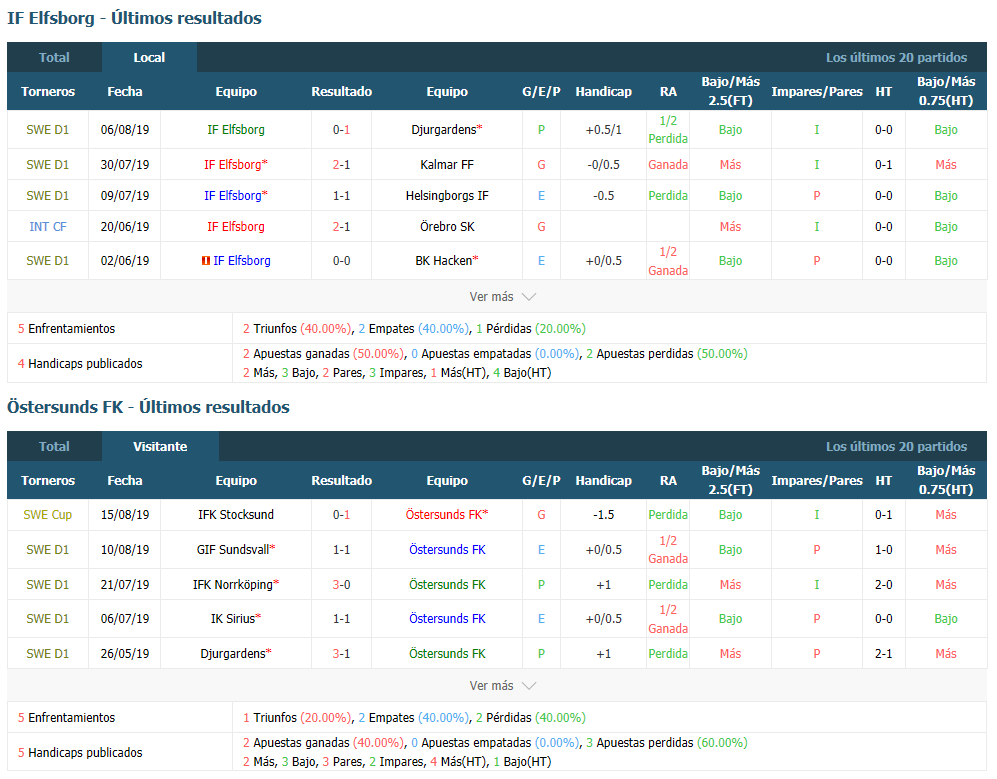997x779 pixels.
Task: Click SWE Cup tournament label
Action: 48,514
